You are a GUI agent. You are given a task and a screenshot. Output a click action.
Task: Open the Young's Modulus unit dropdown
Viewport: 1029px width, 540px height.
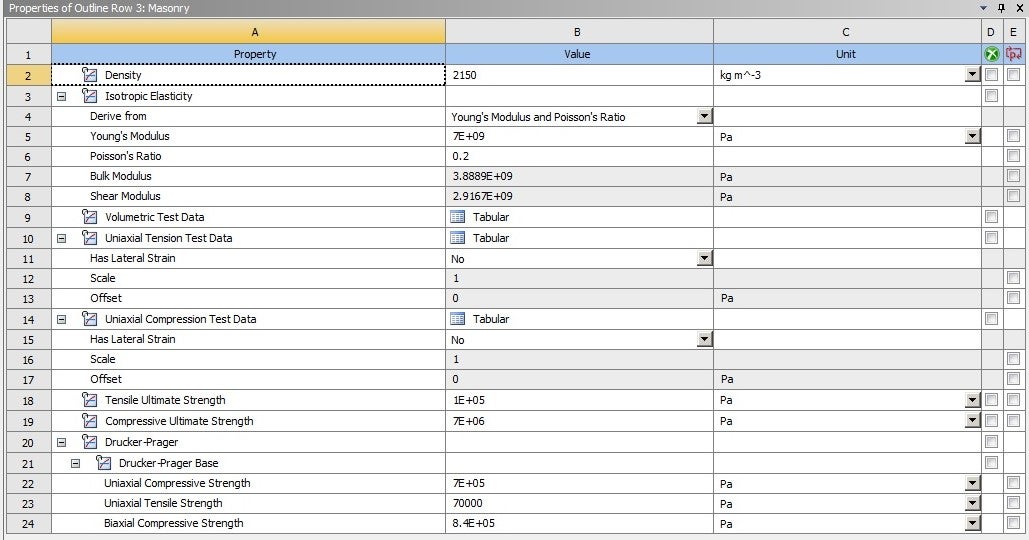click(x=973, y=136)
